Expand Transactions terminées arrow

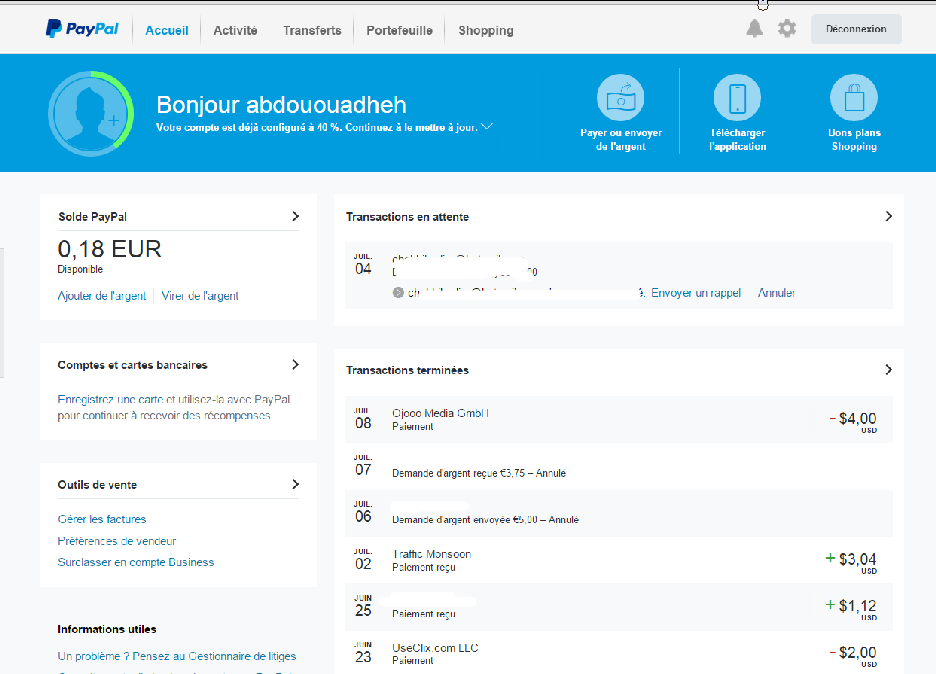[x=889, y=370]
